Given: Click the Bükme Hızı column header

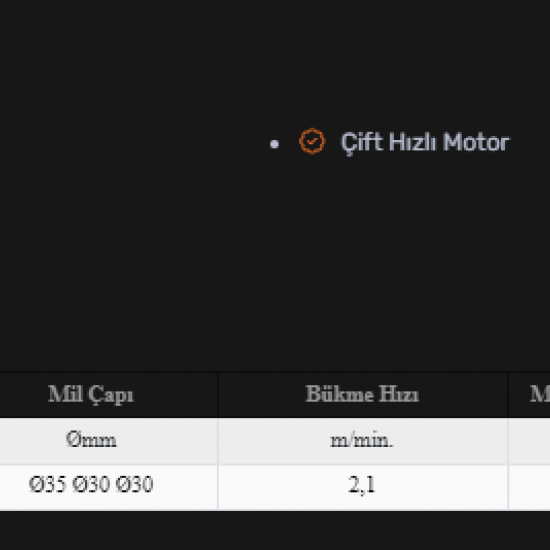Looking at the screenshot, I should coord(362,394).
